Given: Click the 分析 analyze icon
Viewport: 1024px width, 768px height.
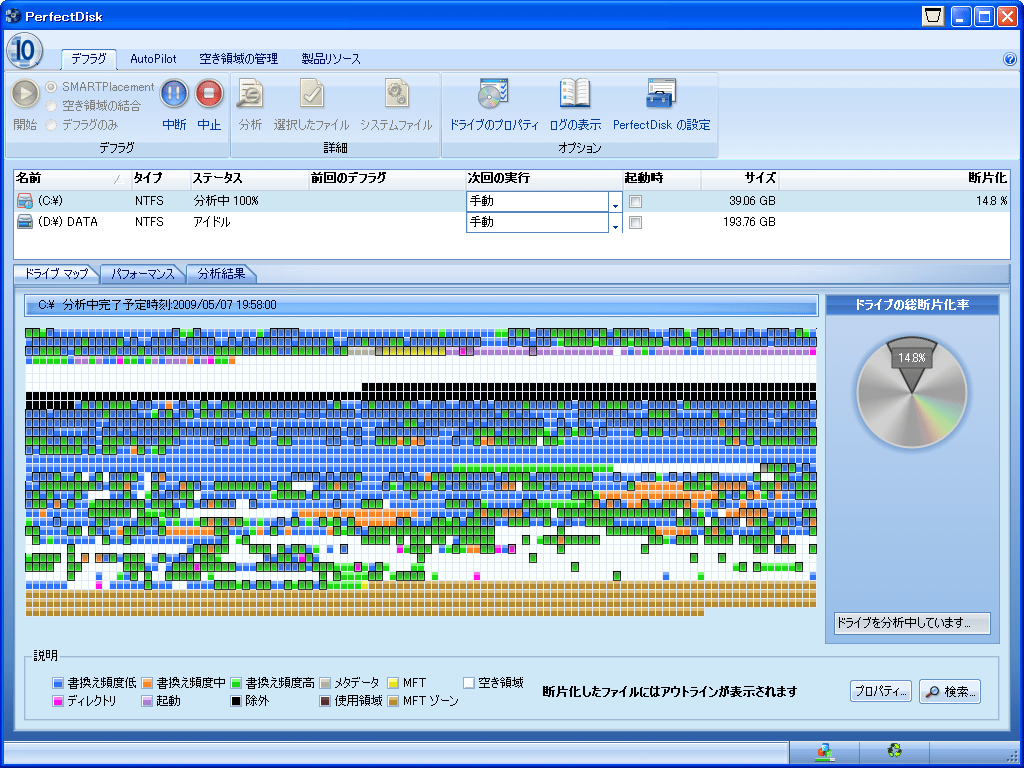Looking at the screenshot, I should pos(250,93).
